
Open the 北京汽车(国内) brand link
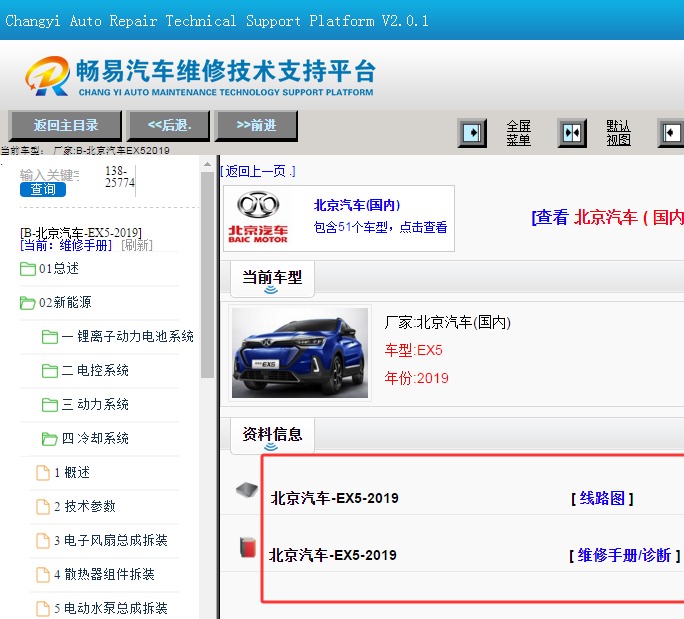(x=357, y=205)
